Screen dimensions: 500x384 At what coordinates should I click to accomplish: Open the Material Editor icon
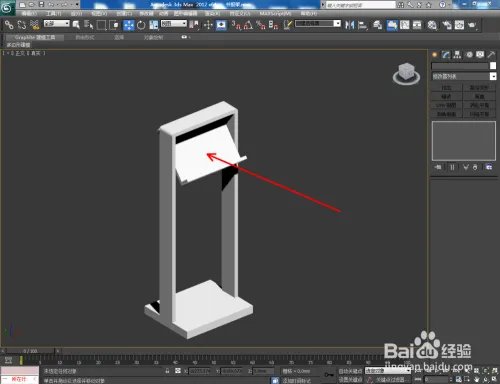(x=432, y=25)
